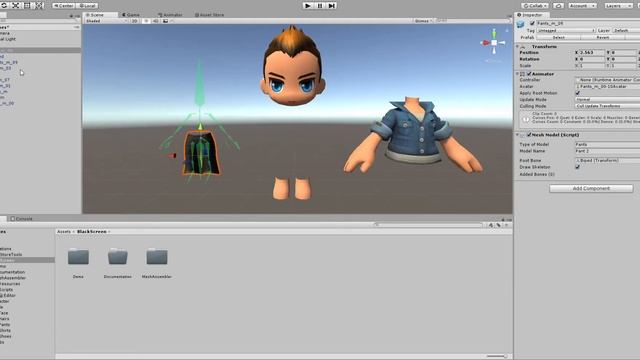The image size is (640, 360).
Task: Select the pants model with orange outline
Action: [x=201, y=153]
